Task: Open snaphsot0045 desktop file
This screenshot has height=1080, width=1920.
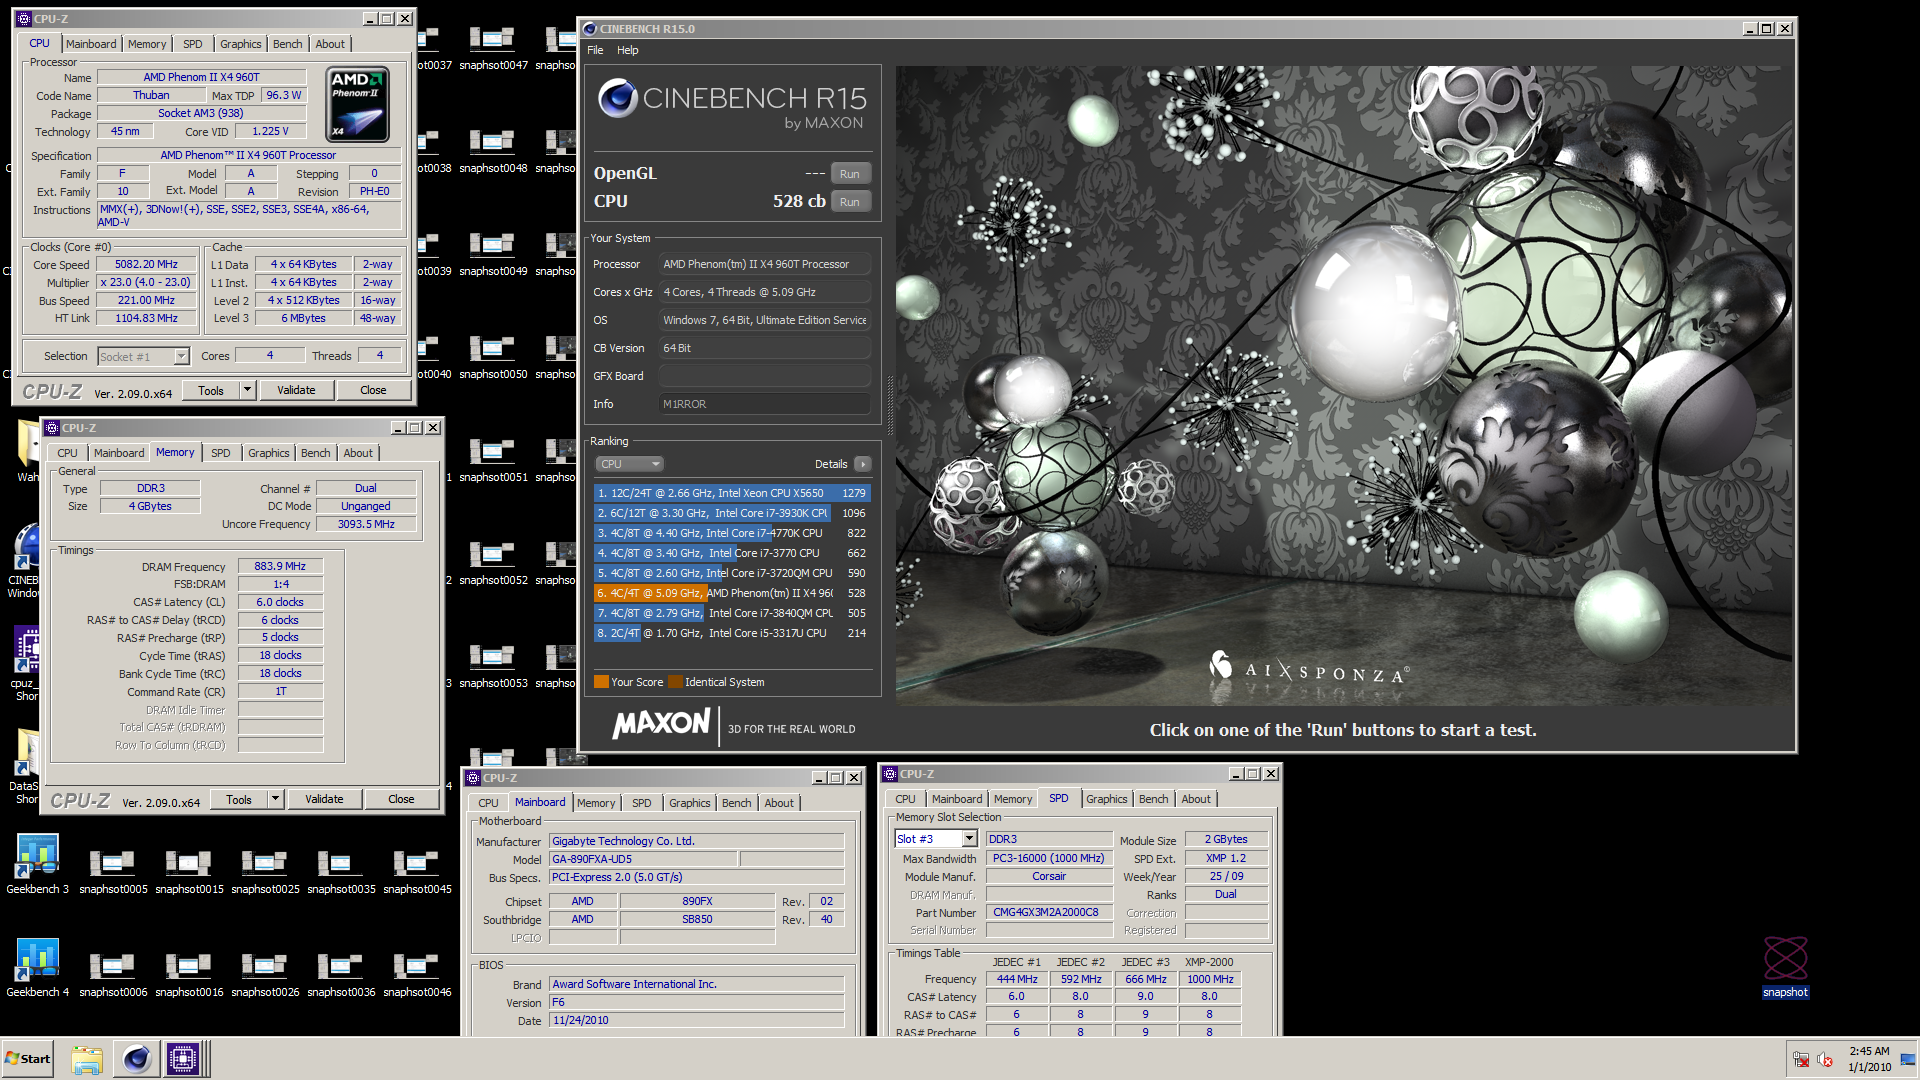Action: 417,870
